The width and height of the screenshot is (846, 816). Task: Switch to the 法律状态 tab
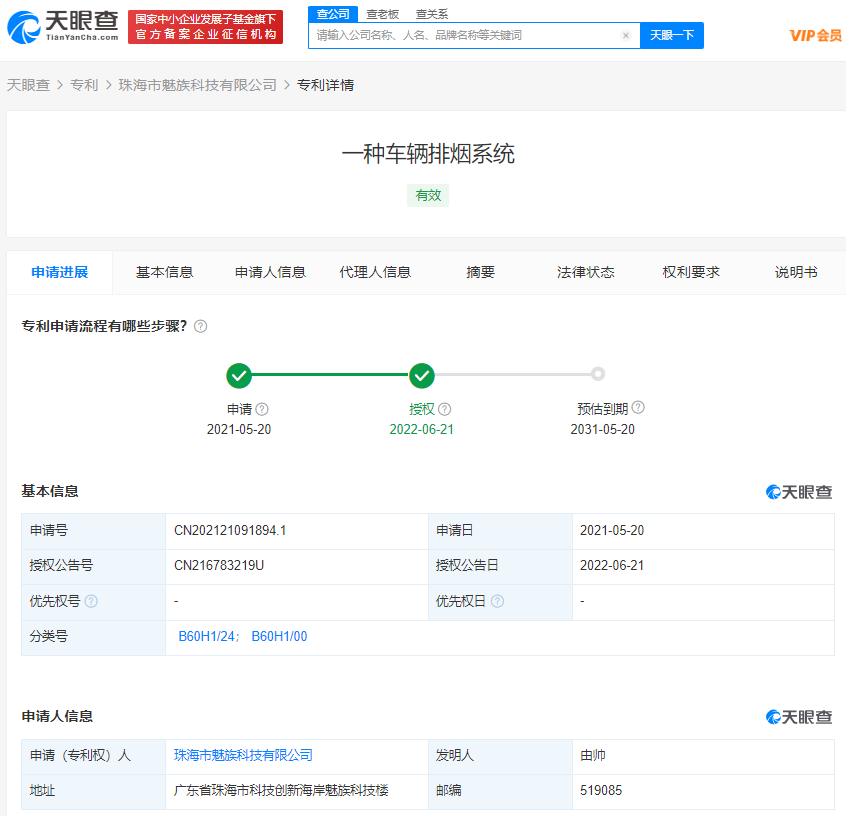pos(585,271)
